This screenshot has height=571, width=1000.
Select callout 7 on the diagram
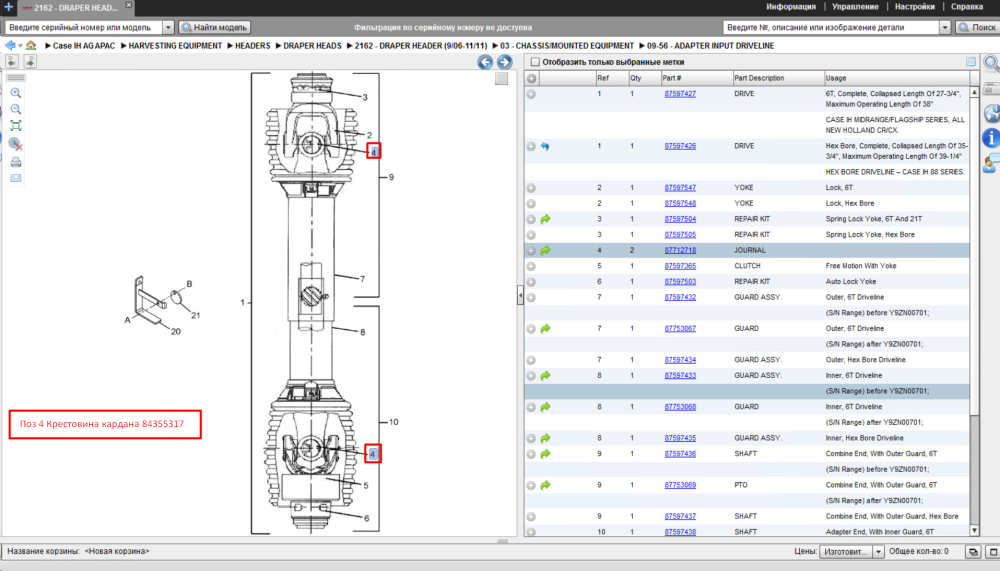coord(362,279)
